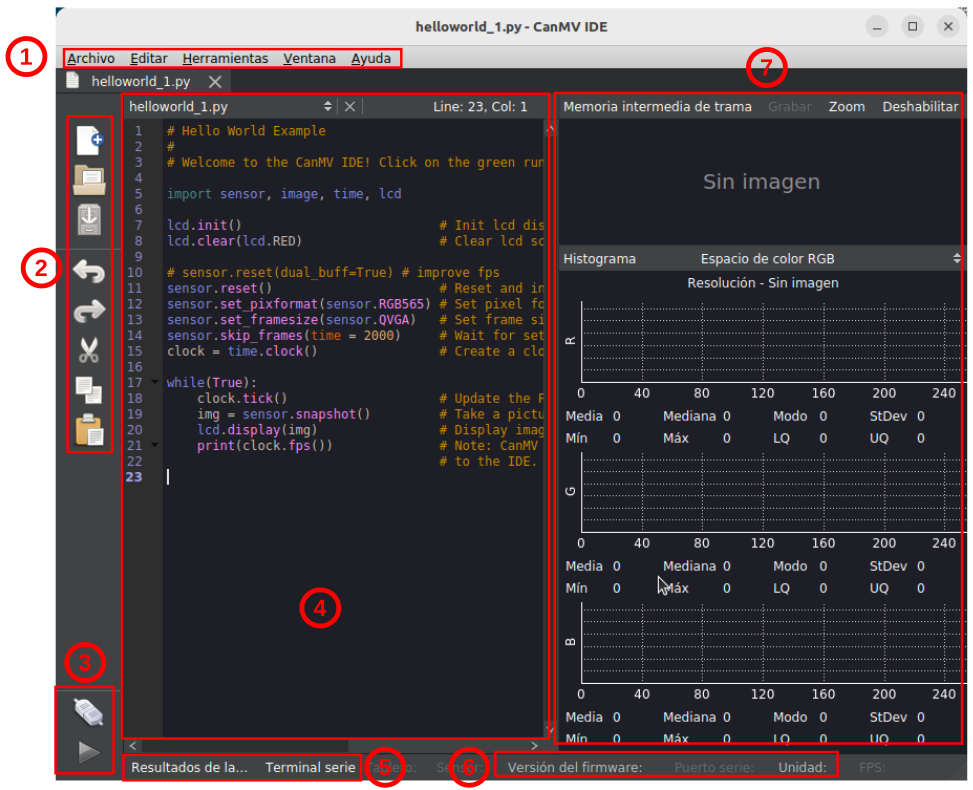
Task: Click the Versión del firmware status label
Action: (575, 768)
